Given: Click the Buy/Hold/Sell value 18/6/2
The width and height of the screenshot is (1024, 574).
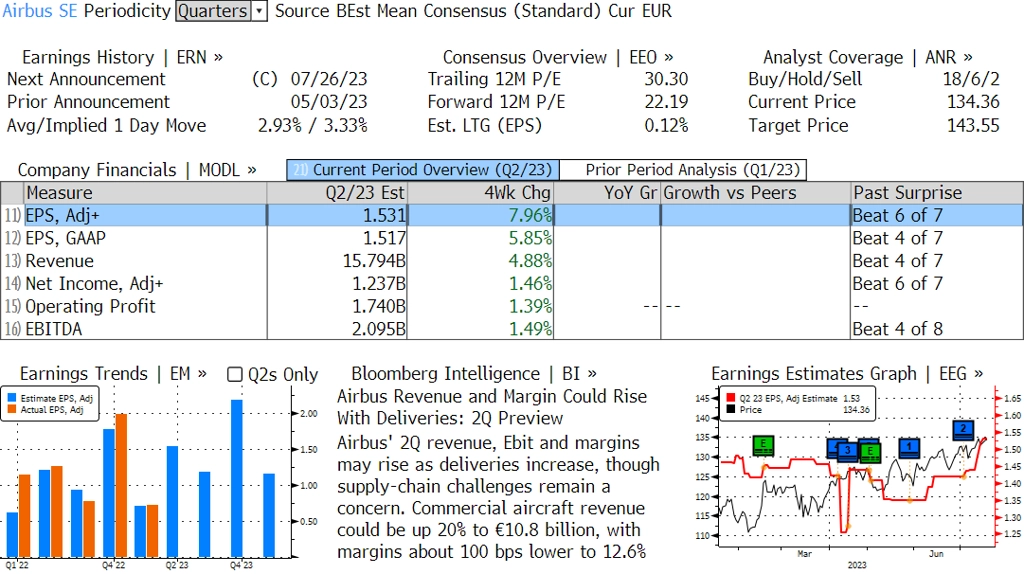Looking at the screenshot, I should (971, 80).
